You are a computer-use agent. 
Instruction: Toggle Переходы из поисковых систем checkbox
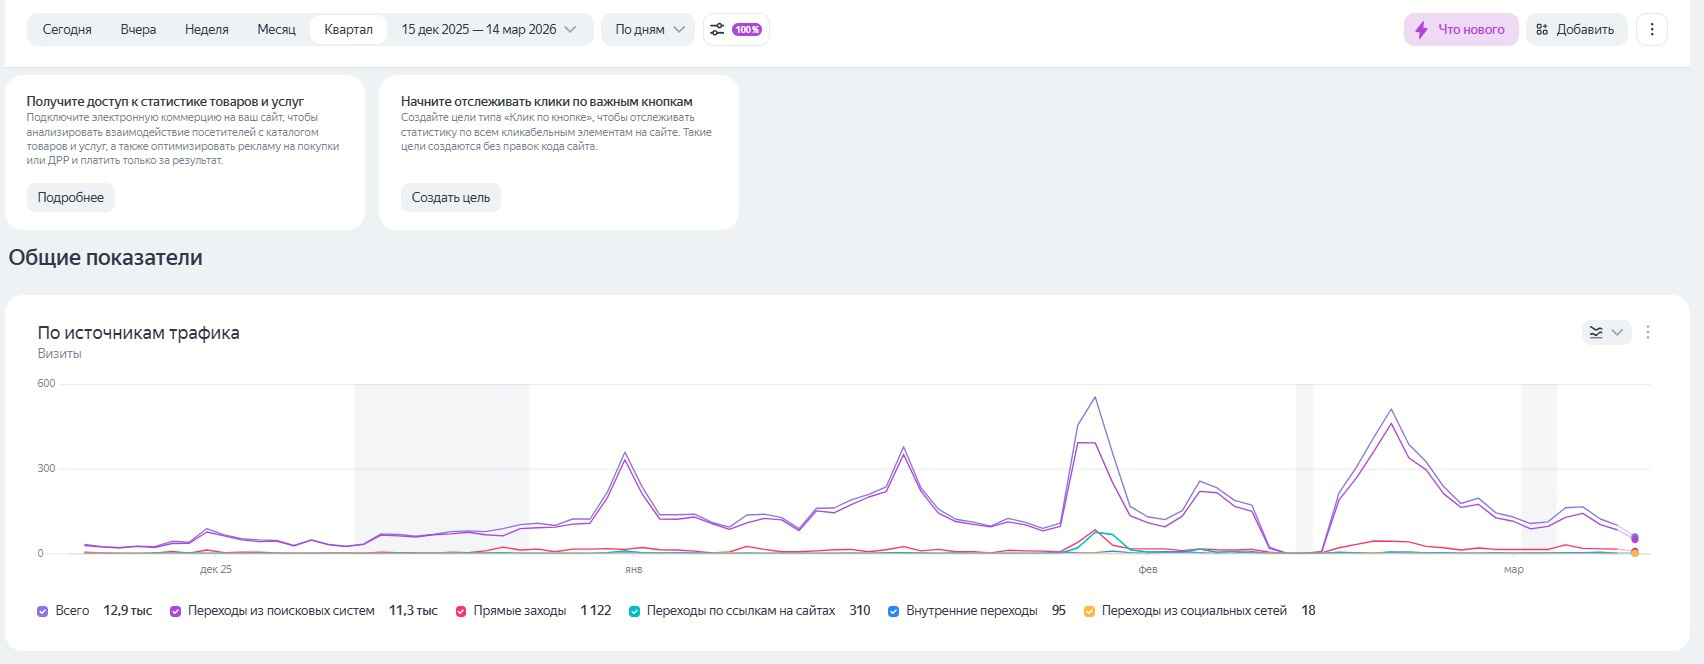point(176,611)
